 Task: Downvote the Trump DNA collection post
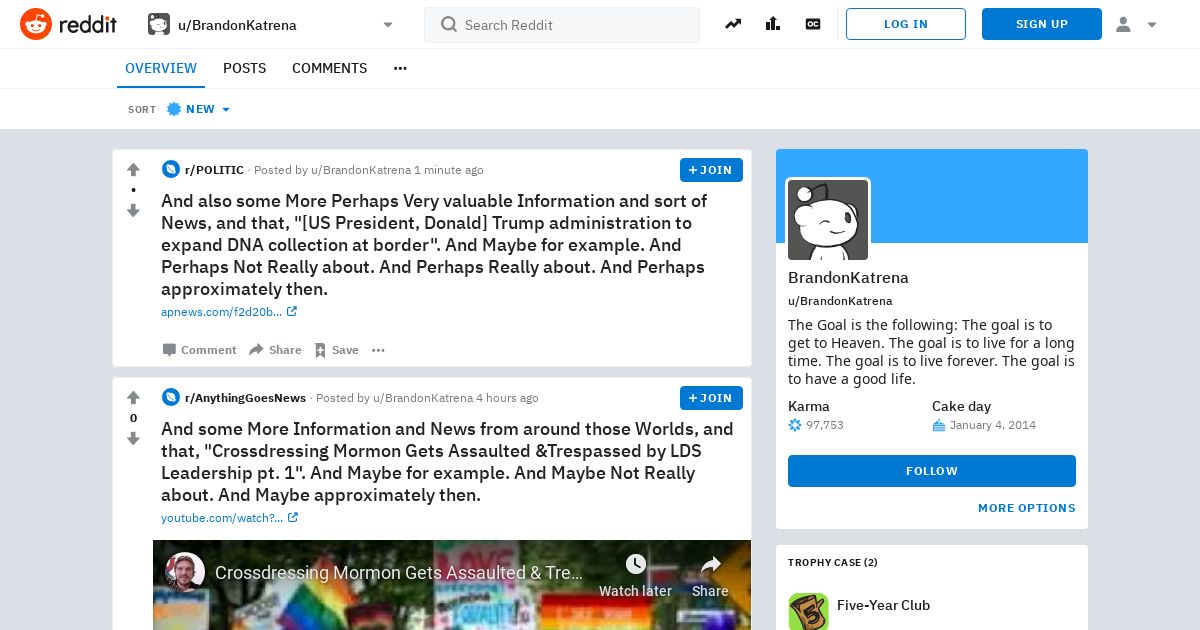[x=133, y=210]
